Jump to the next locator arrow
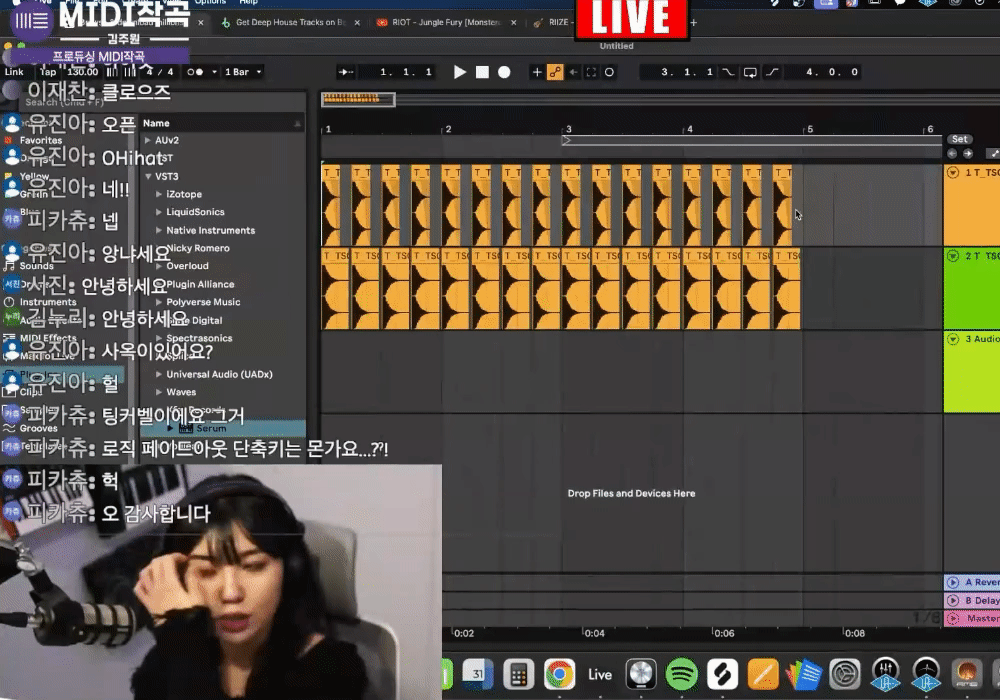 tap(967, 154)
